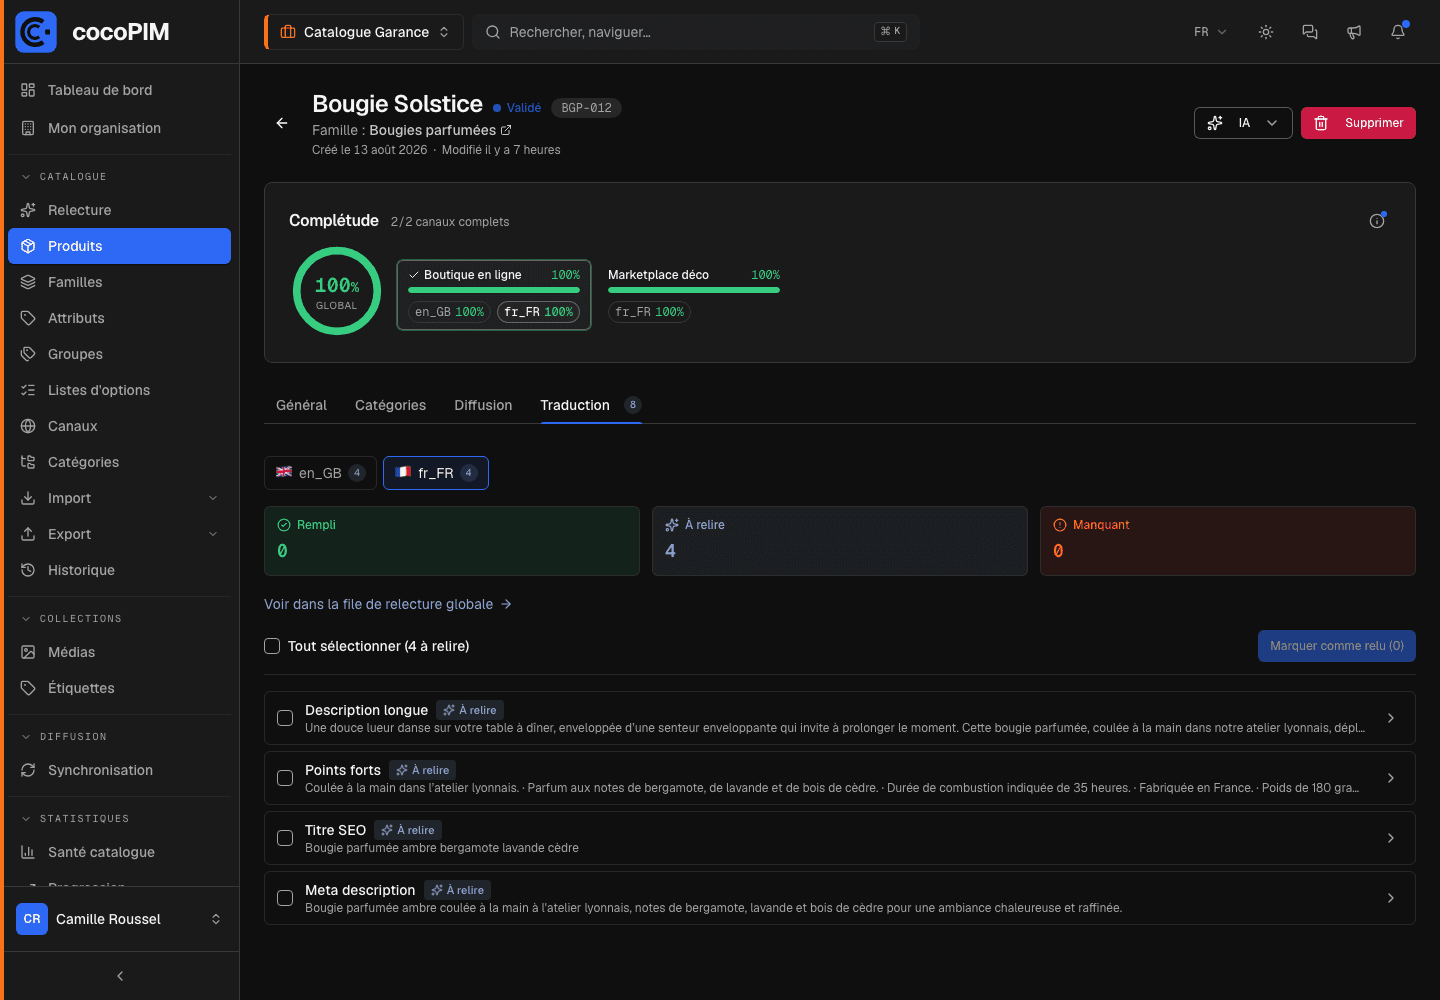This screenshot has height=1000, width=1440.
Task: Tick the Description longue checkbox
Action: click(x=285, y=718)
